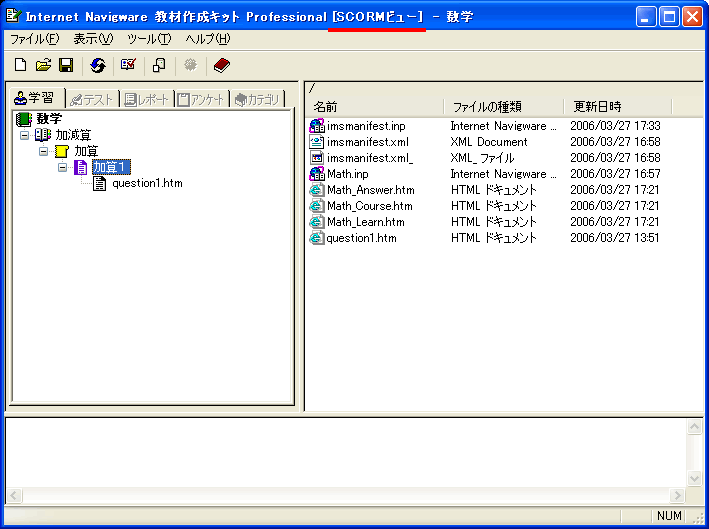709x529 pixels.
Task: Click the 2006/03/27 16:57 date cell
Action: 615,174
